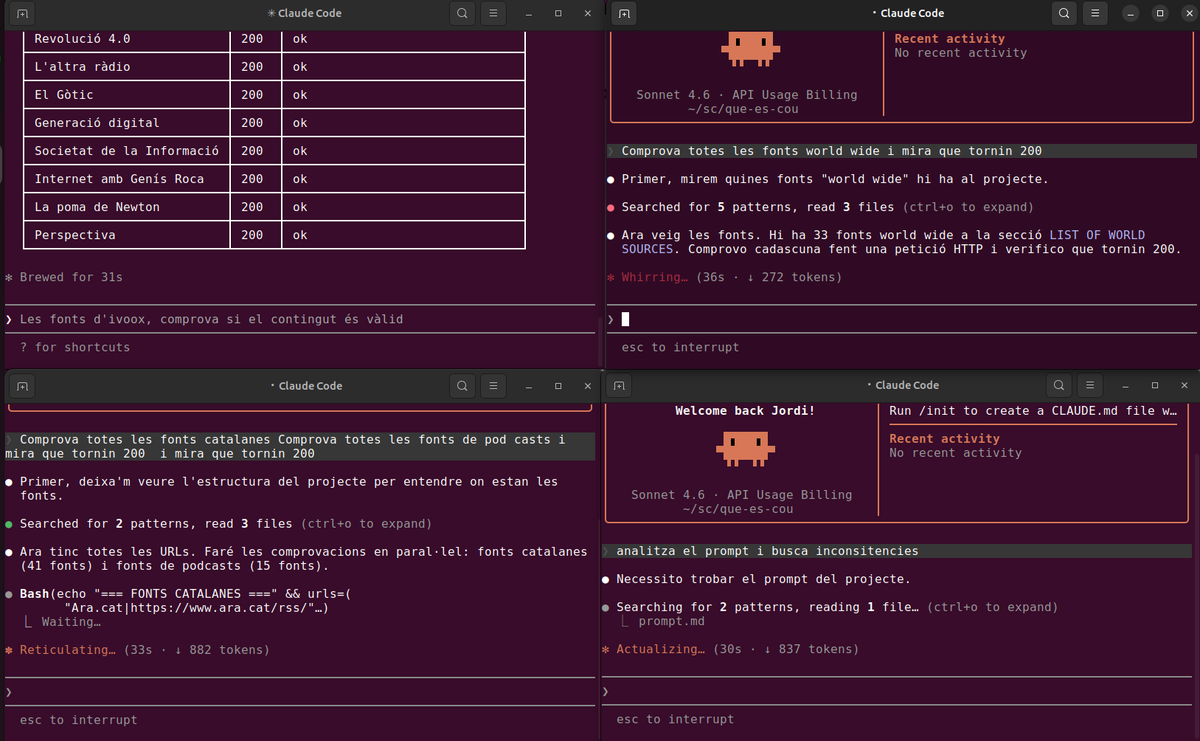The image size is (1200, 741).
Task: Click the 200 status code in Perspectiva row
Action: pyautogui.click(x=252, y=235)
